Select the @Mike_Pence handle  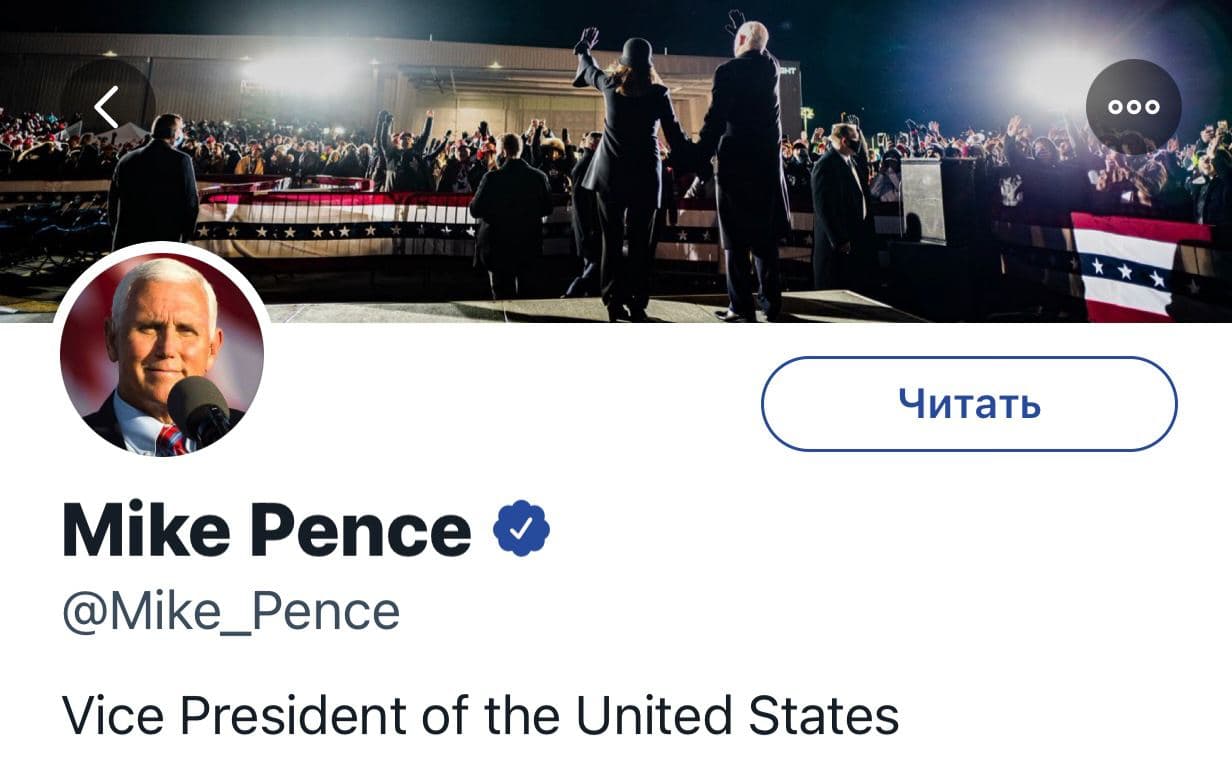(231, 612)
